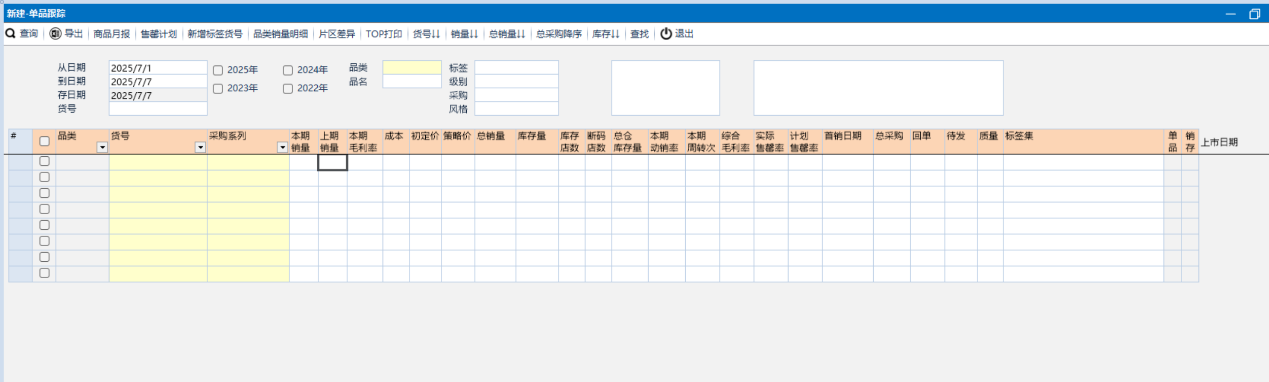The image size is (1269, 382).
Task: Click the 上期销量 column header
Action: coord(332,141)
